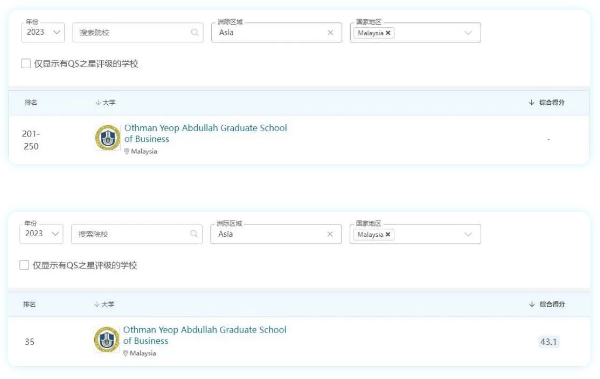The height and width of the screenshot is (379, 600).
Task: Select the rank 201-250 text
Action: [31, 140]
